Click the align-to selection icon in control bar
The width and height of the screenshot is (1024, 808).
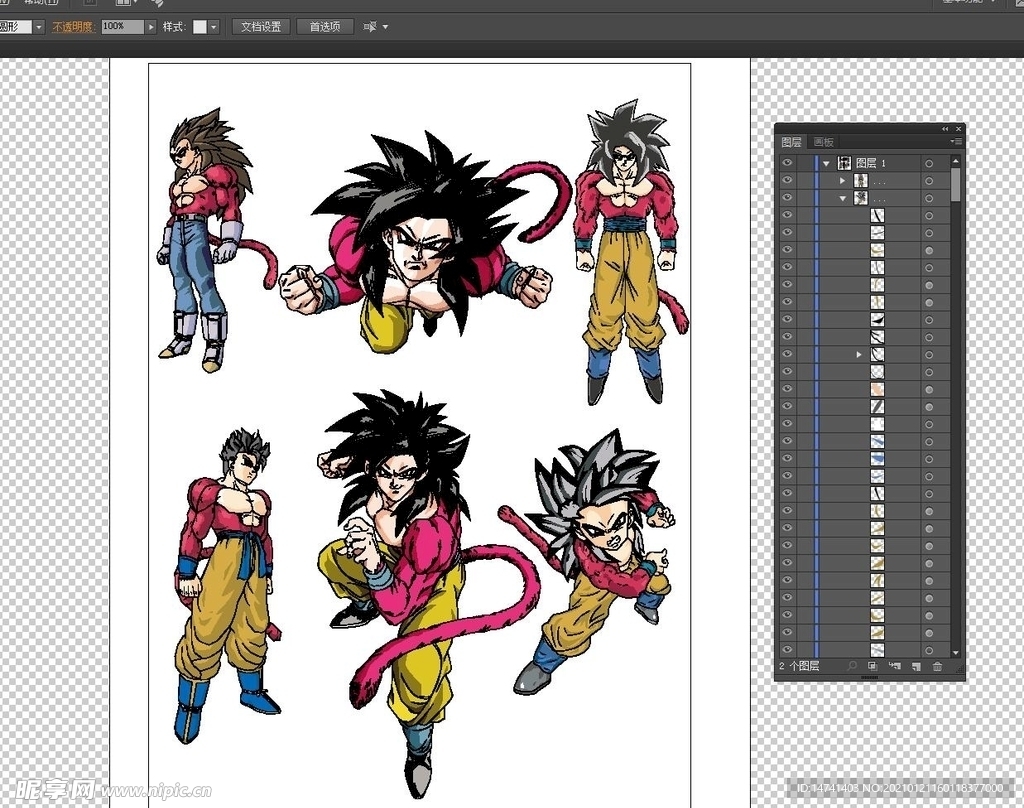point(370,27)
